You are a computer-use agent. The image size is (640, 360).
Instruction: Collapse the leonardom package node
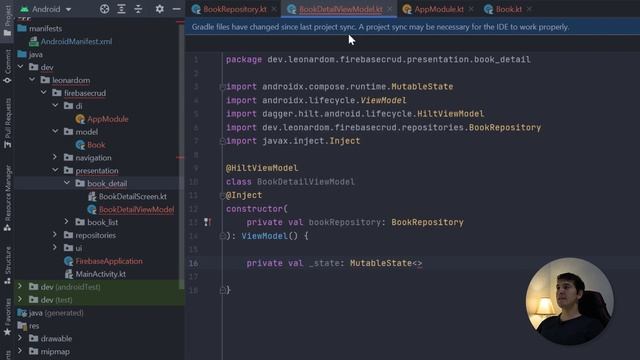tap(32, 80)
